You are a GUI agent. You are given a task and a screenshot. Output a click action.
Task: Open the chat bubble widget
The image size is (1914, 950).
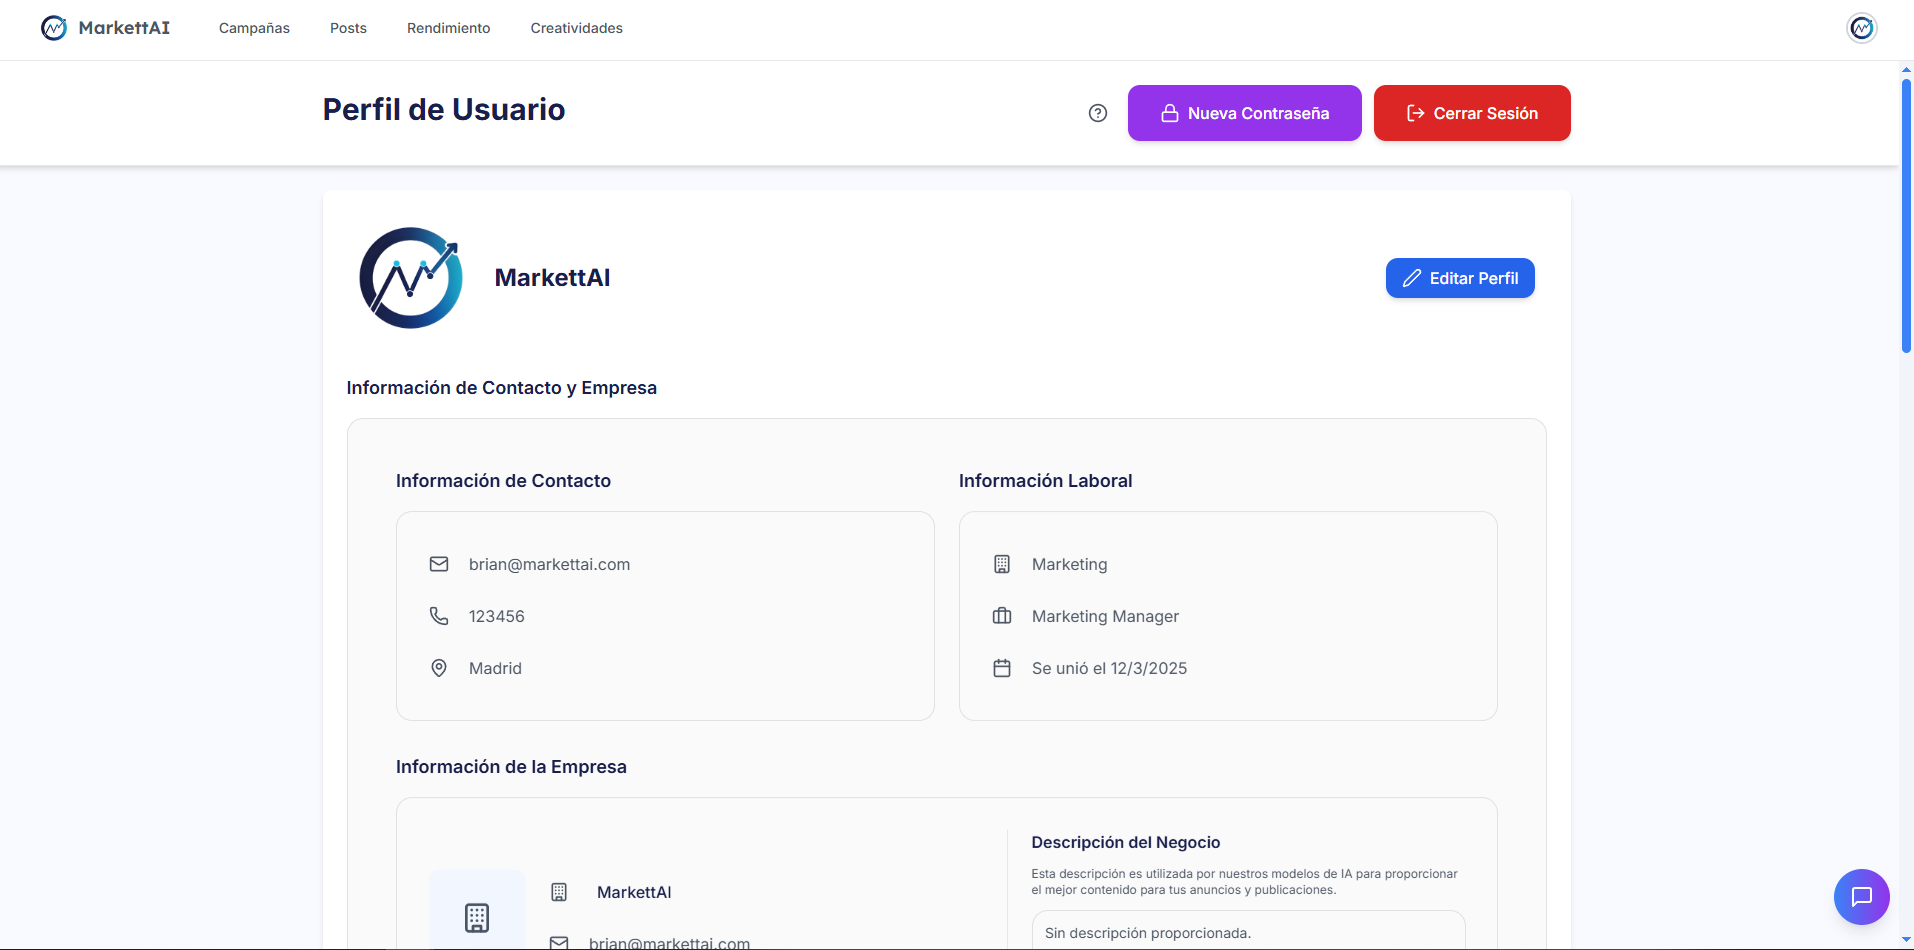[1861, 896]
